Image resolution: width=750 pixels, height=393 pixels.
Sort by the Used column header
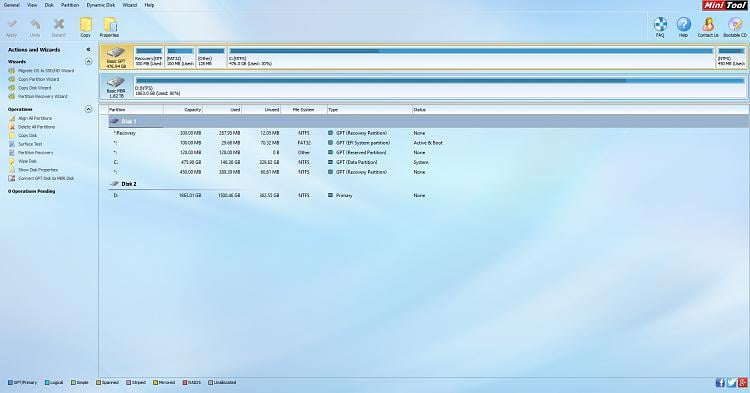point(222,110)
